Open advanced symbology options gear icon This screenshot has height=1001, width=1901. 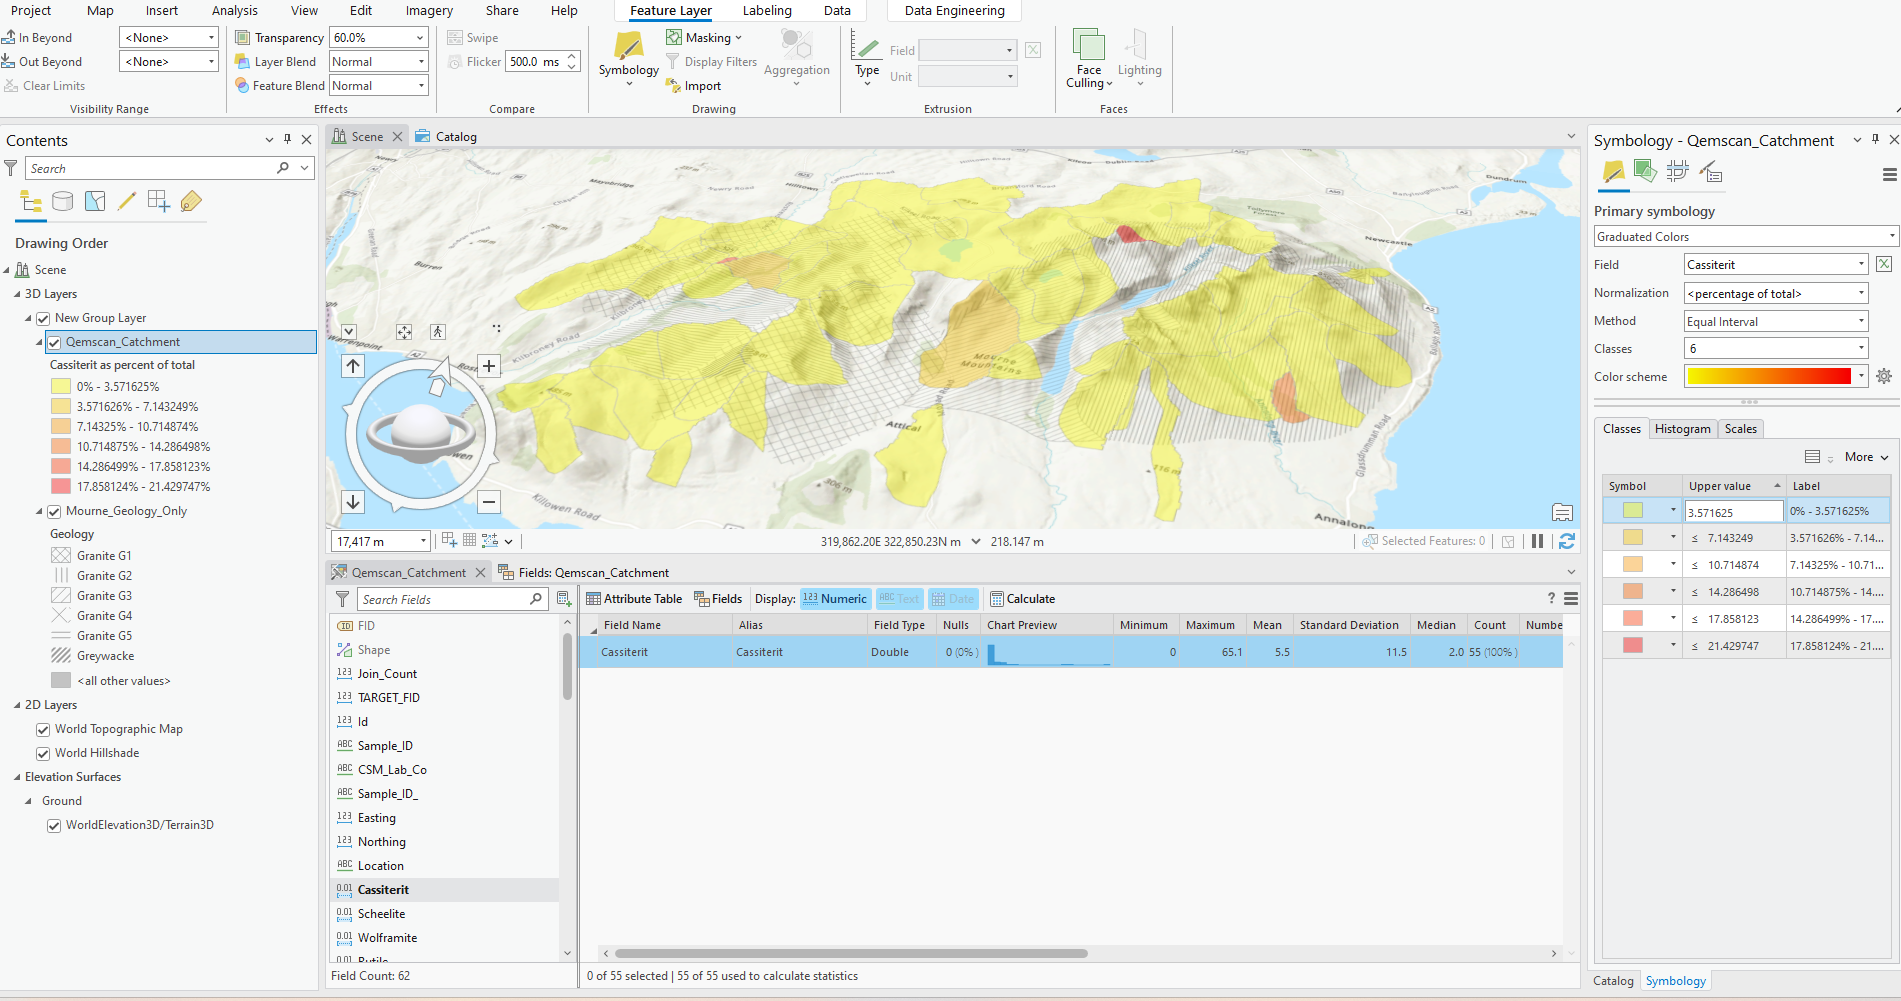coord(1884,377)
